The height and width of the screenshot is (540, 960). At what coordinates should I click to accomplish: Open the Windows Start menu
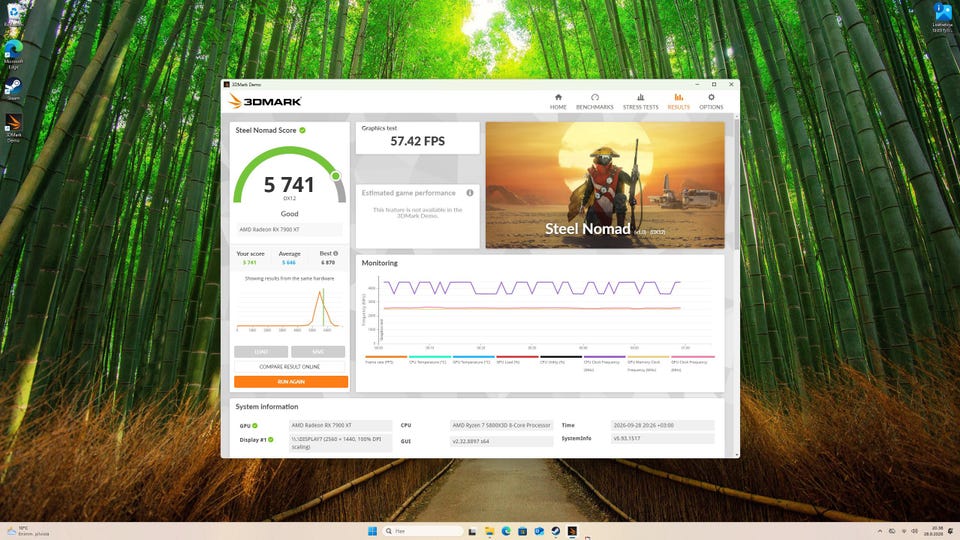[372, 531]
